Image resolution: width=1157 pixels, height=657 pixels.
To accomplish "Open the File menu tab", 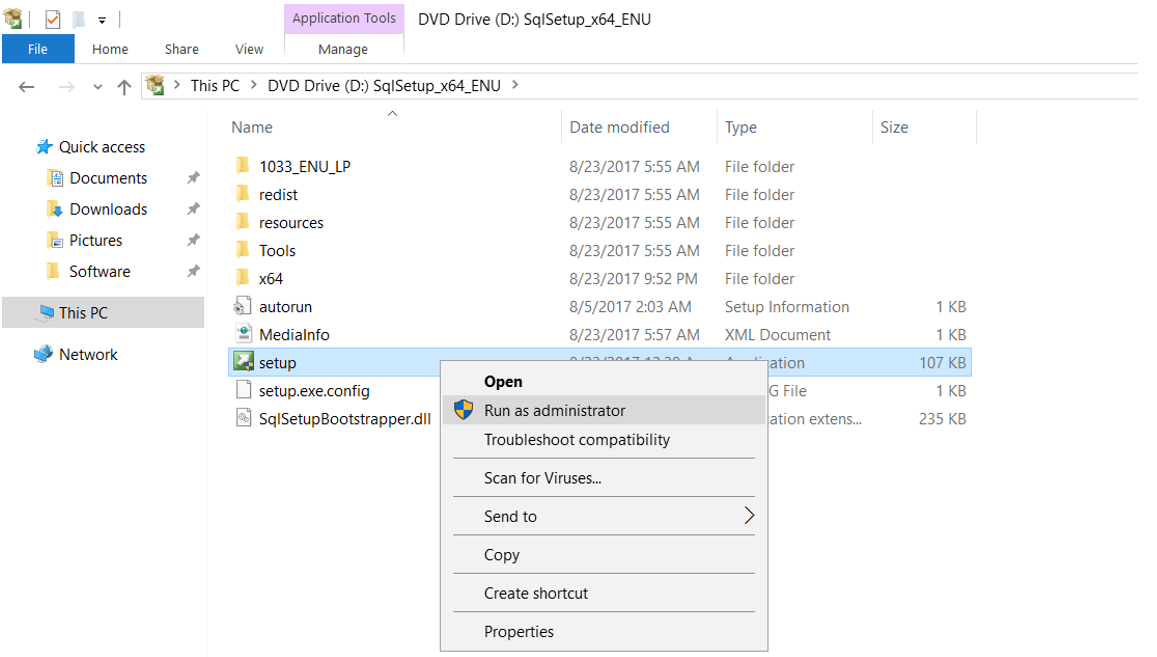I will [38, 49].
